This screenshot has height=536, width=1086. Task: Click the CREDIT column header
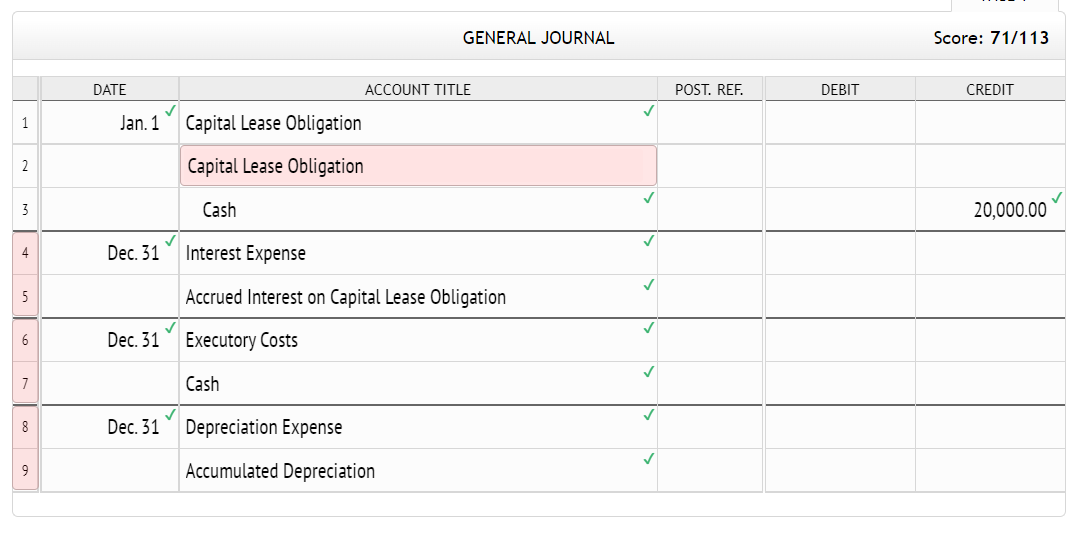tap(990, 89)
